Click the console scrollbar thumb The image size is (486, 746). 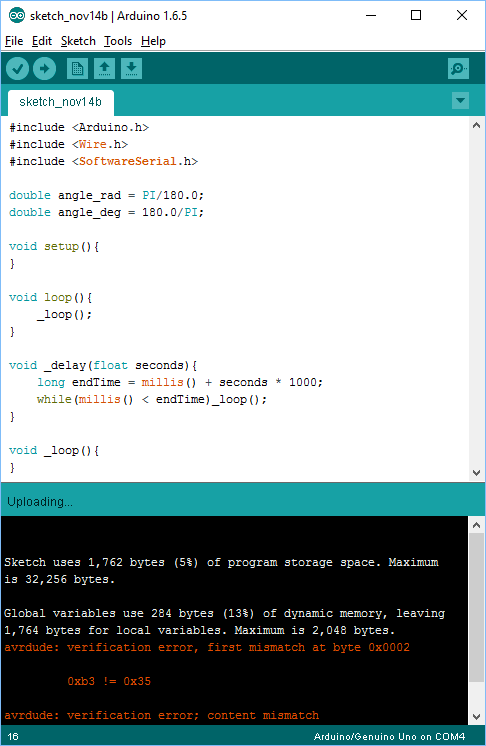tap(476, 608)
